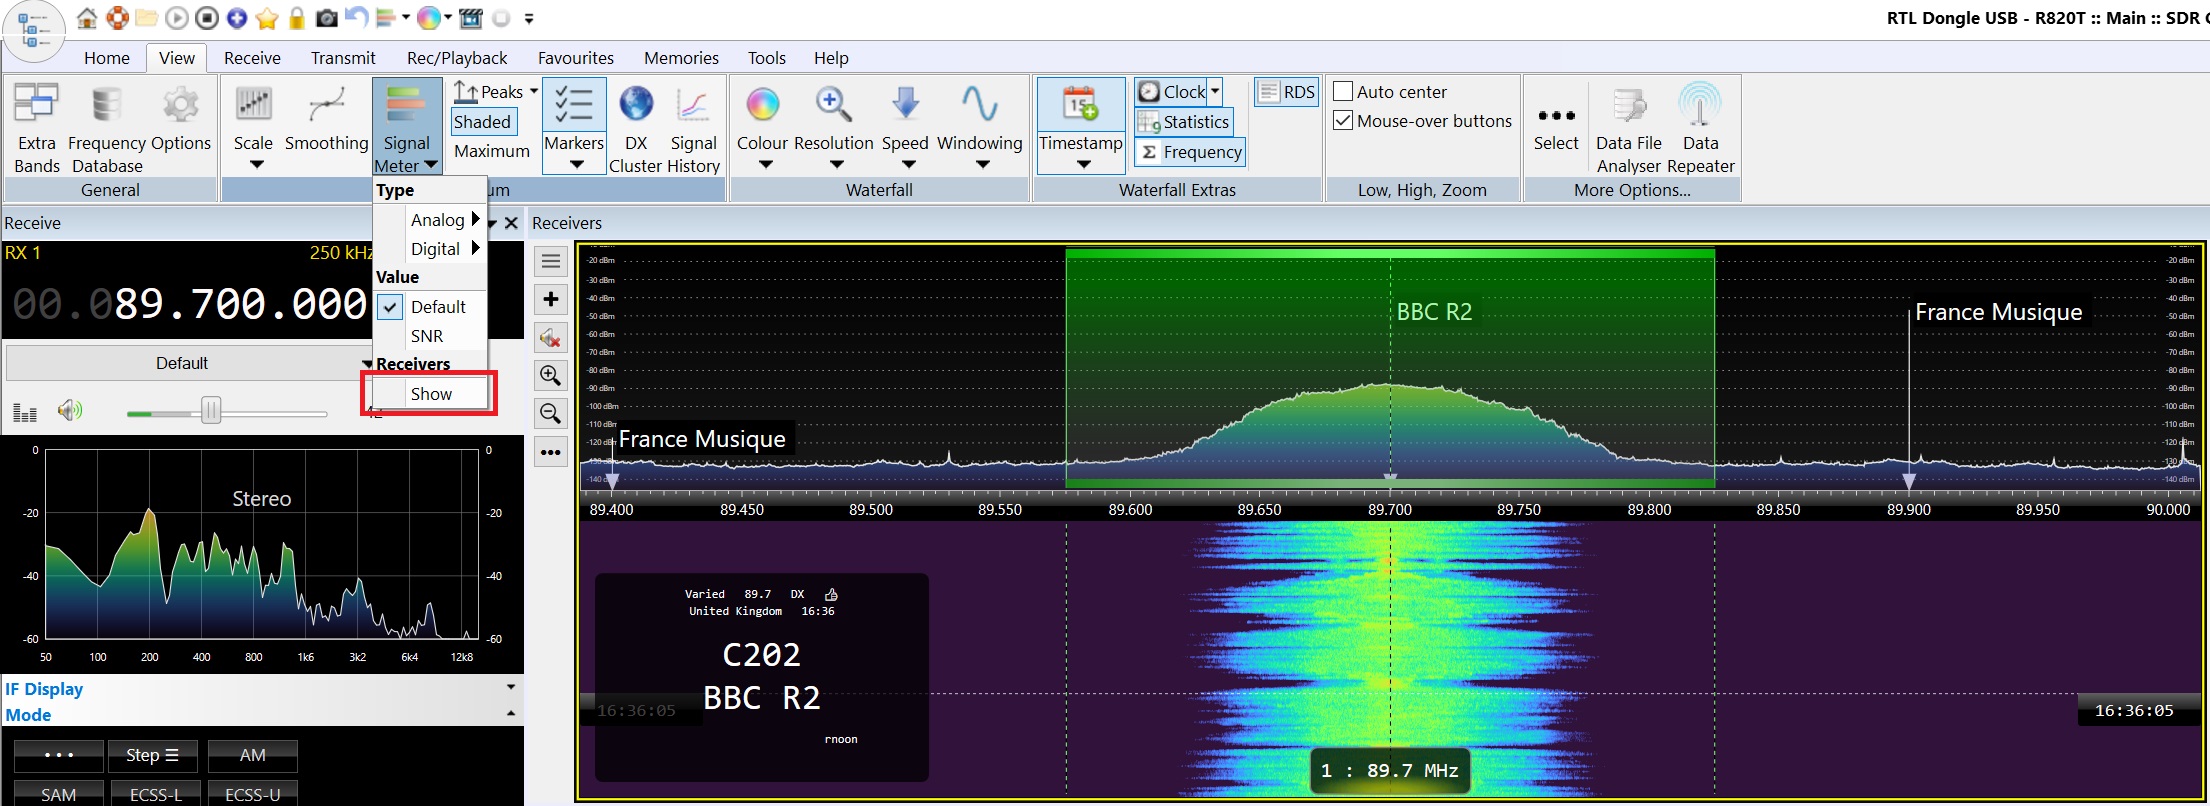2210x806 pixels.
Task: Click the France Musique marker at 89.900
Action: click(1997, 313)
